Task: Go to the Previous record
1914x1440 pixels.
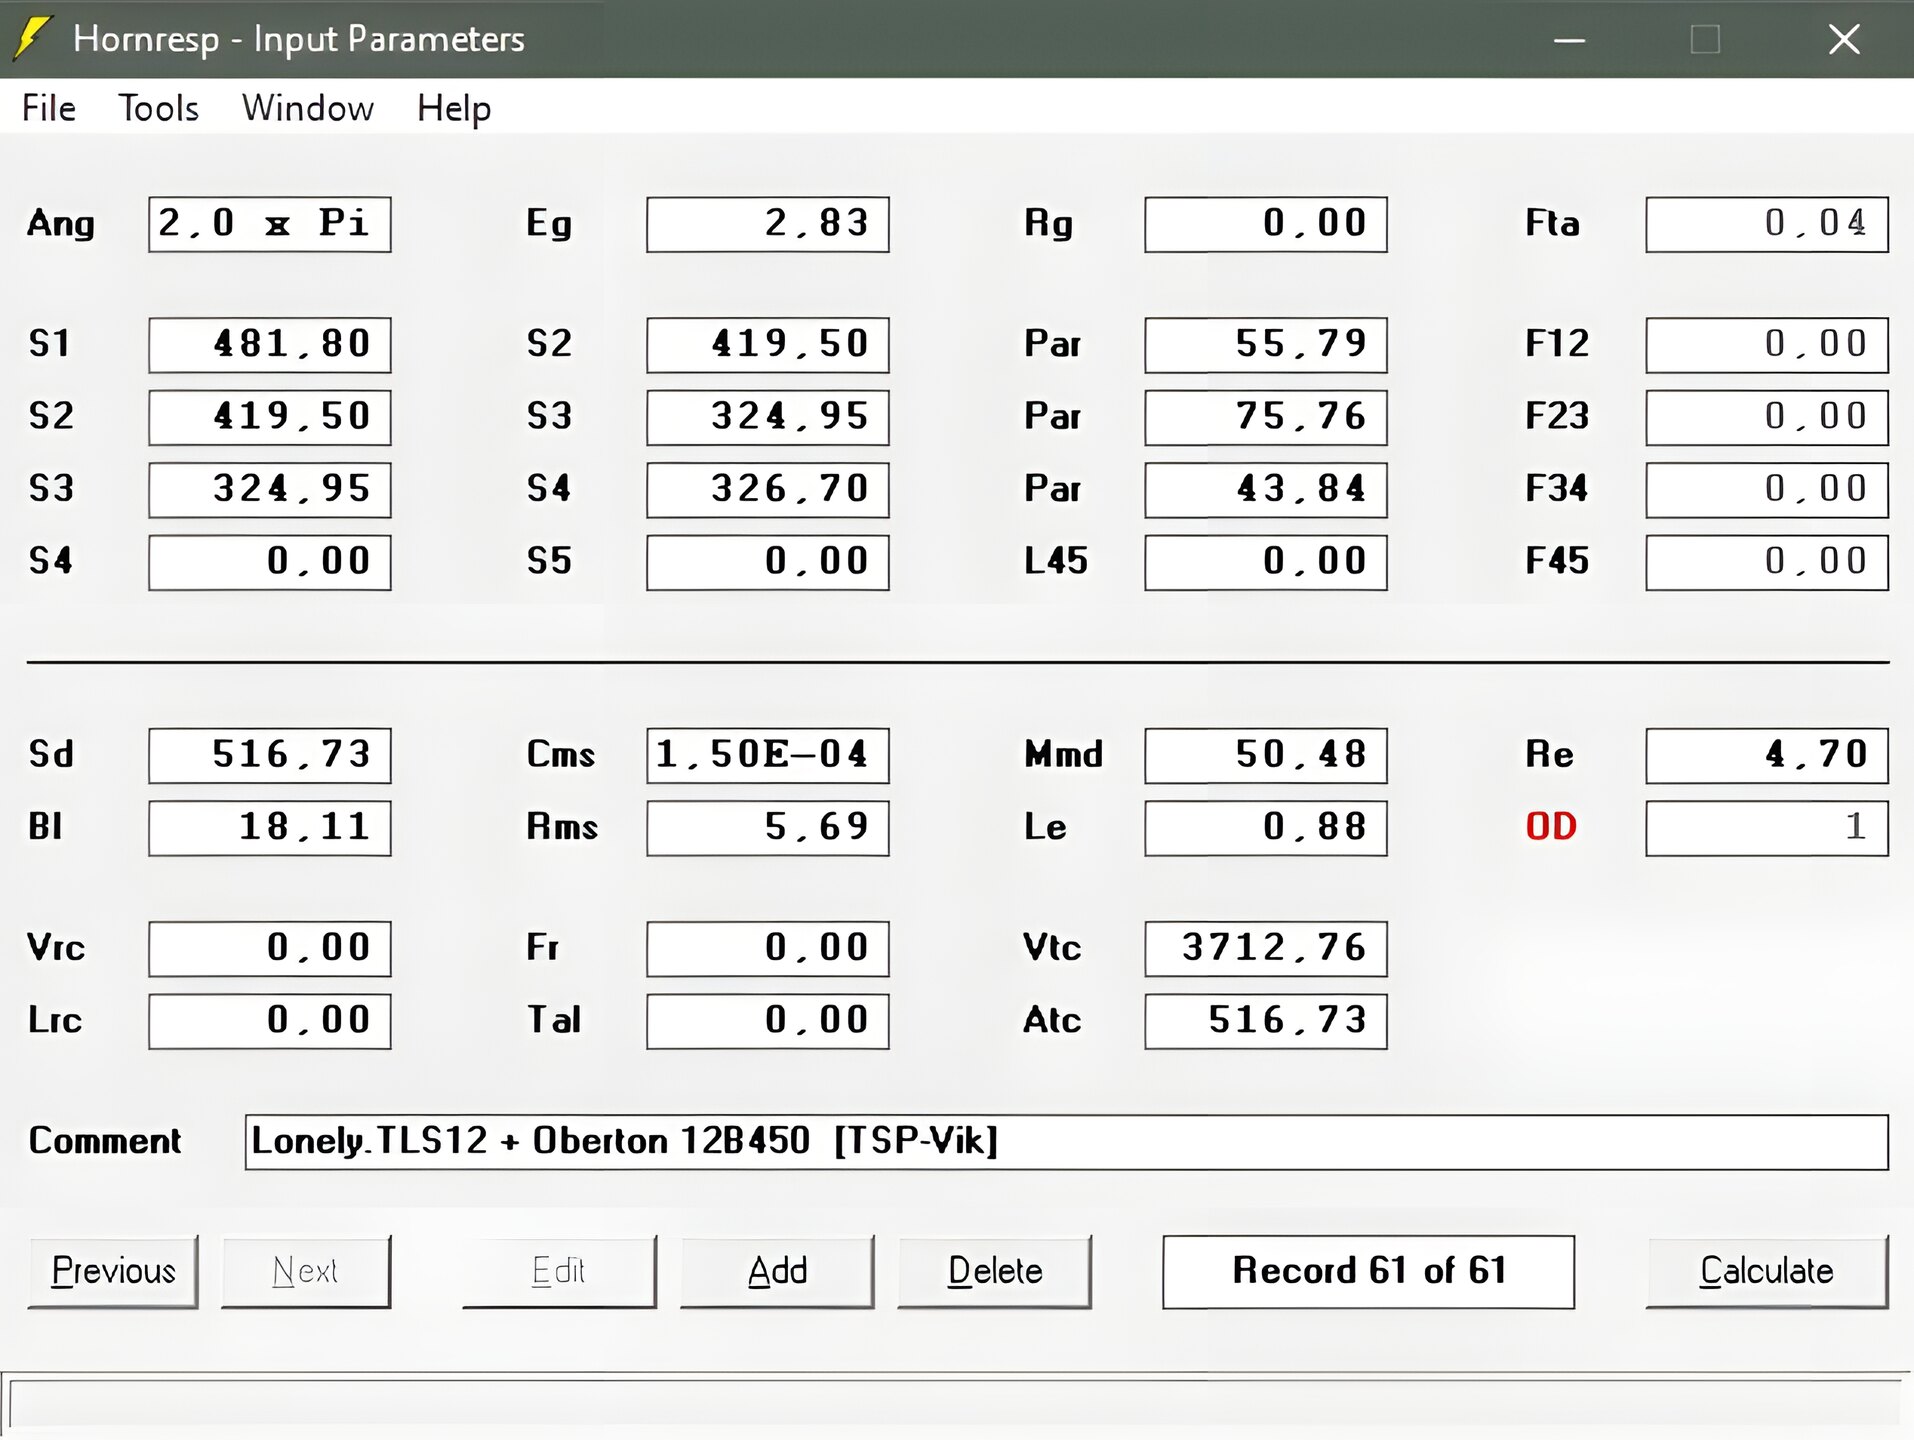Action: pos(113,1271)
